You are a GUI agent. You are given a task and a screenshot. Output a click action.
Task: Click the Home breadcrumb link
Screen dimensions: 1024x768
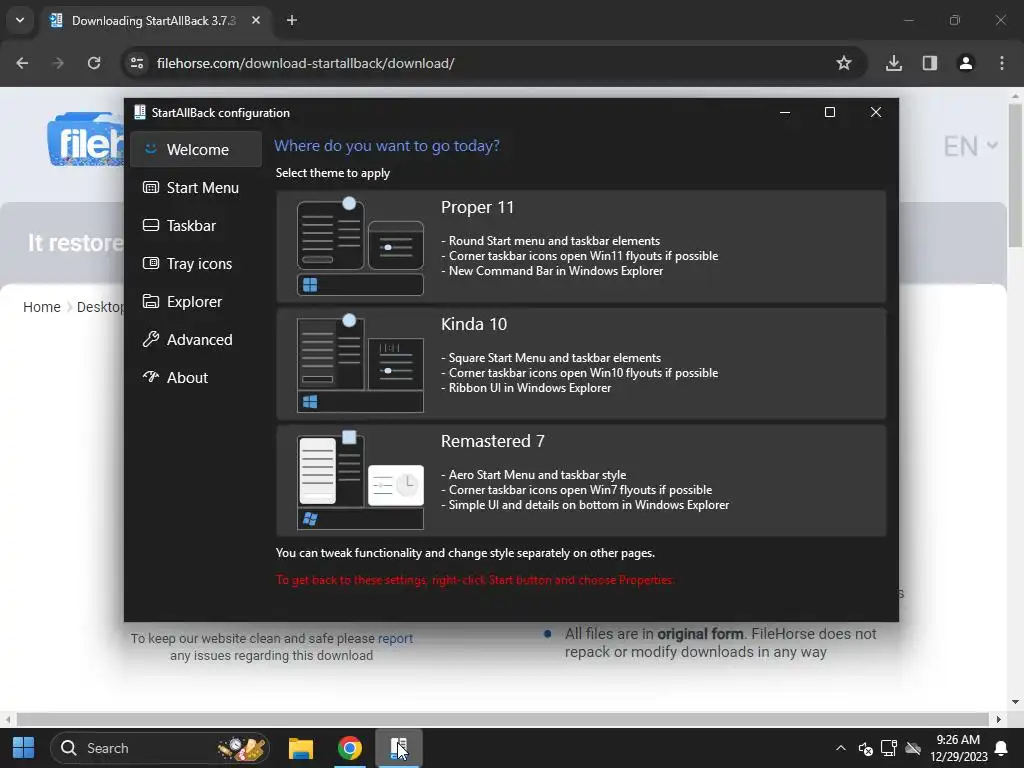(42, 307)
